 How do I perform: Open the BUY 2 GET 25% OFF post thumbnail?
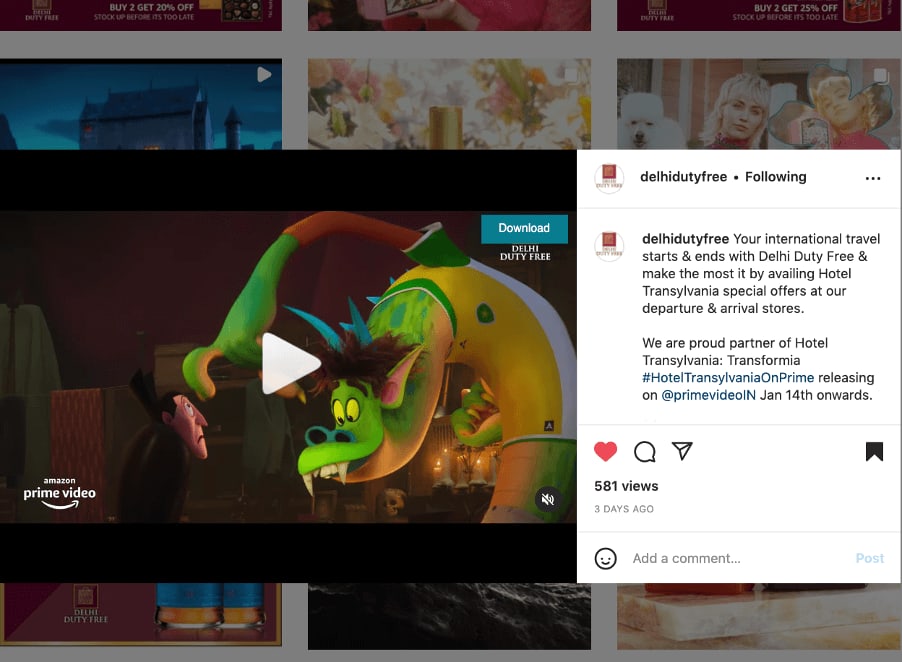click(759, 15)
